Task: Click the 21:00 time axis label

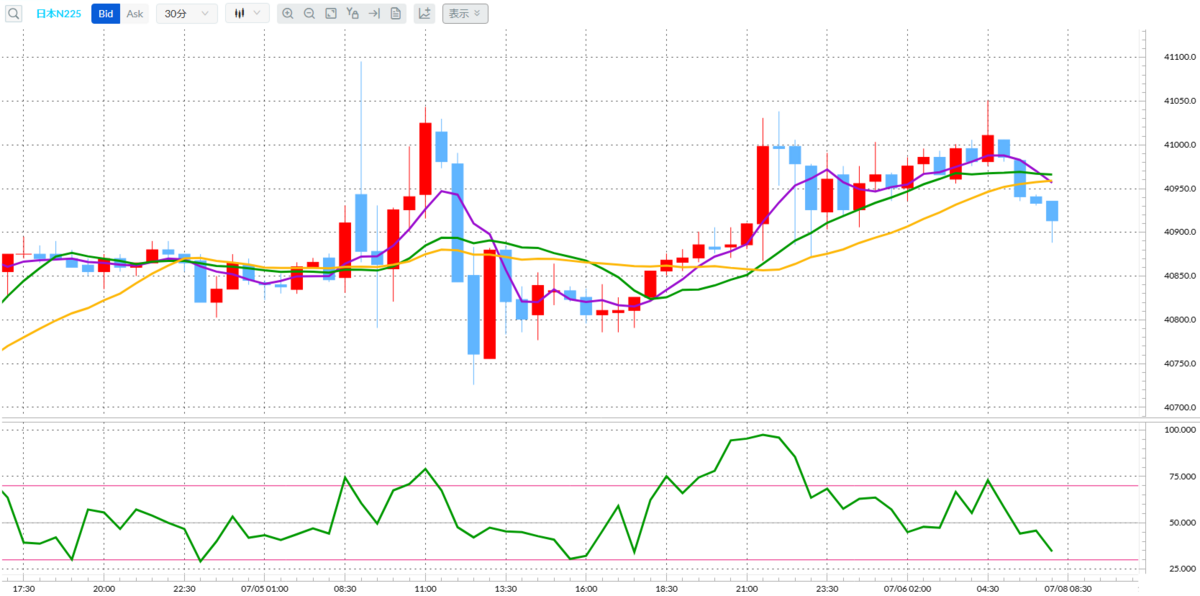Action: click(747, 589)
